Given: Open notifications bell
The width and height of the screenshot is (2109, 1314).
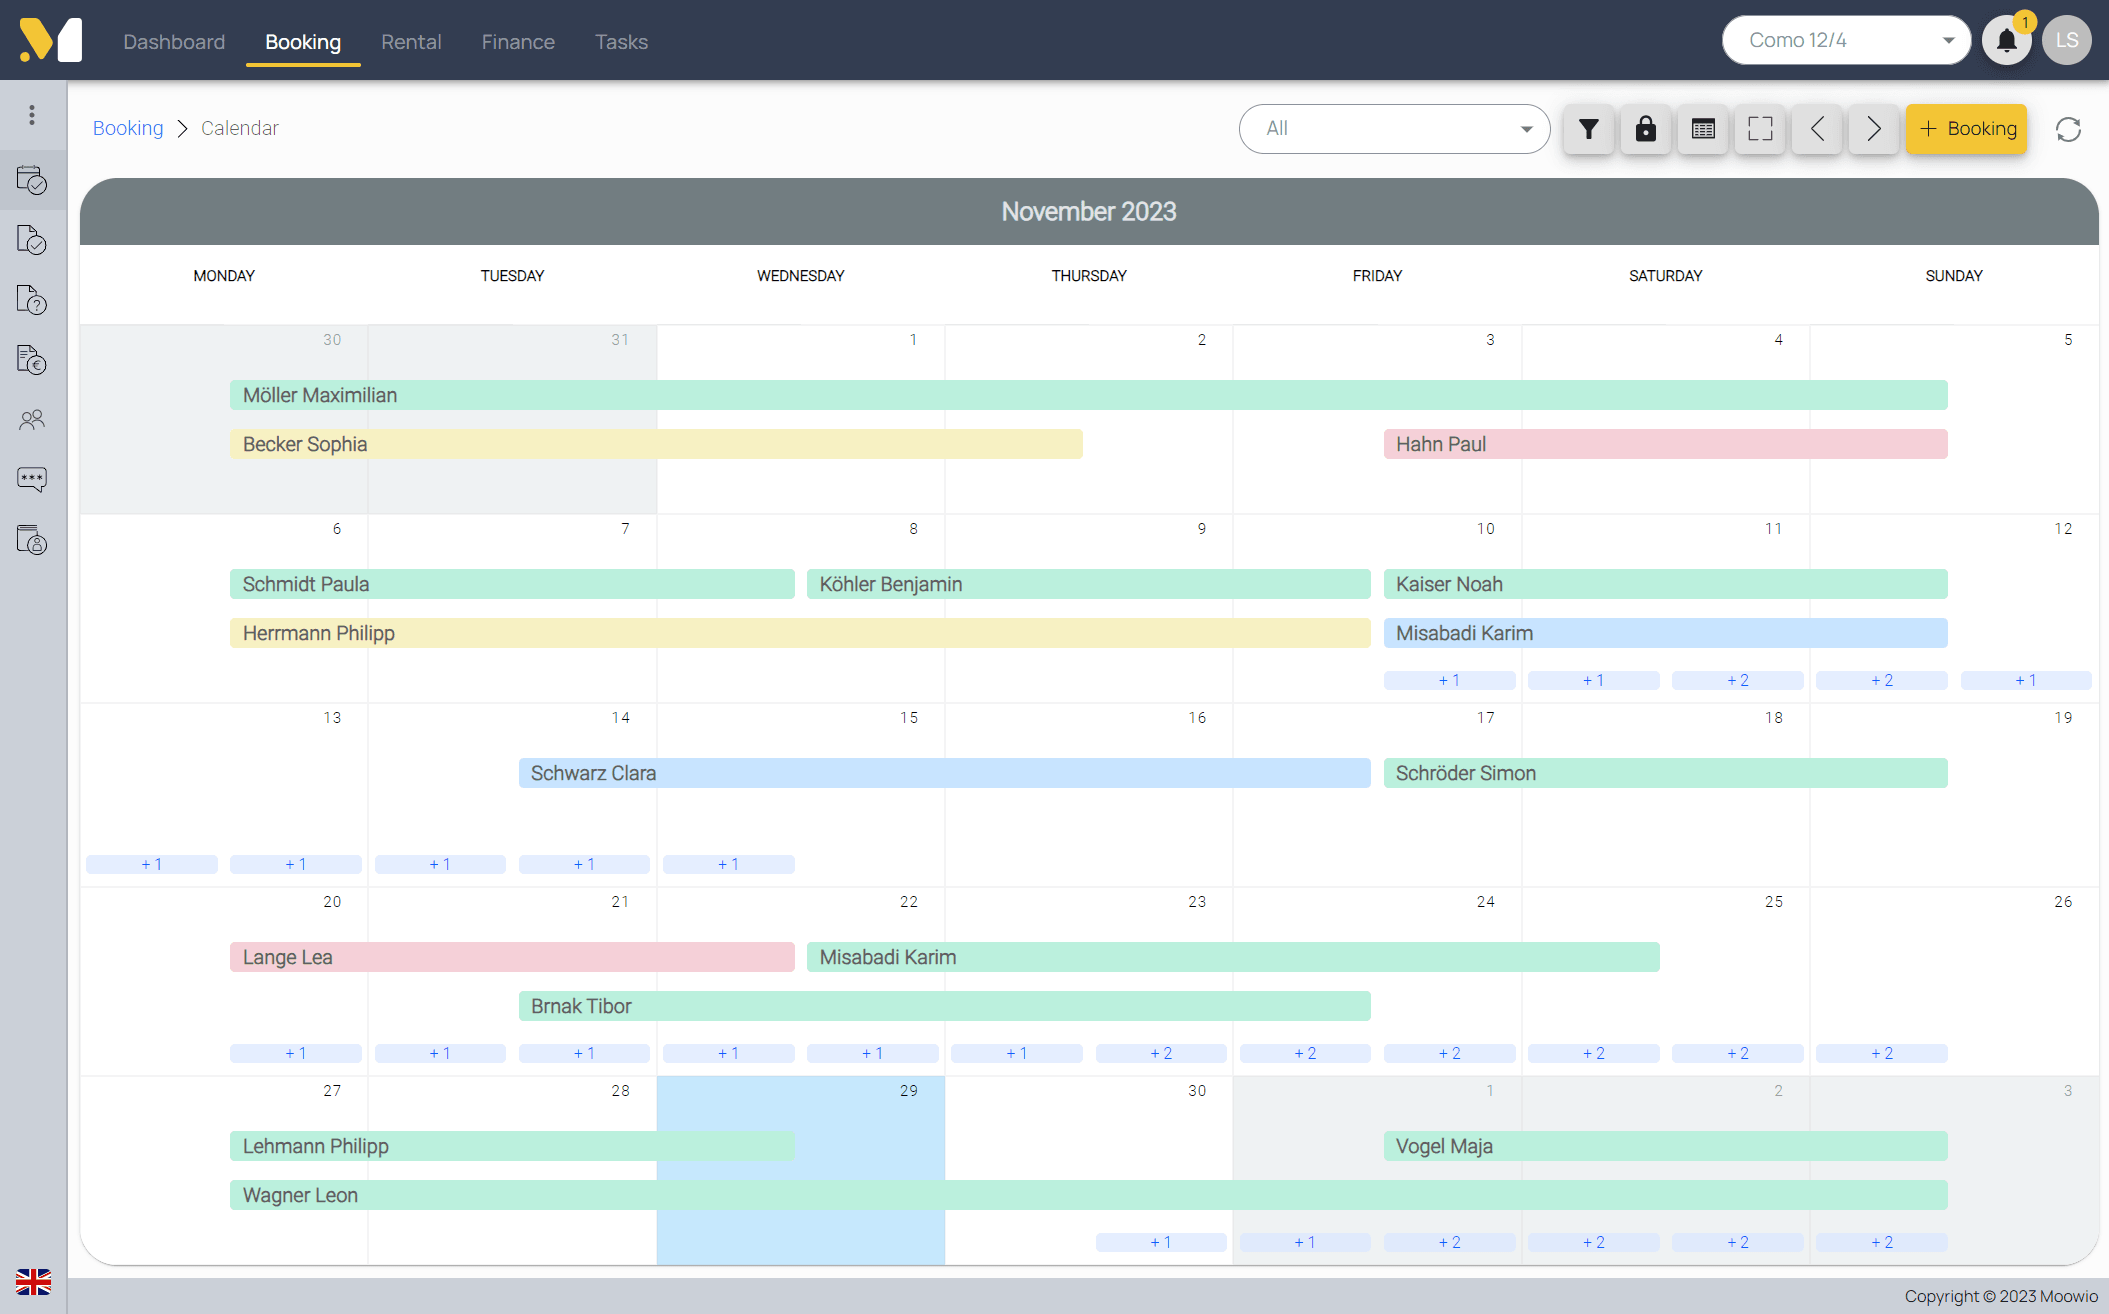Looking at the screenshot, I should point(2006,41).
